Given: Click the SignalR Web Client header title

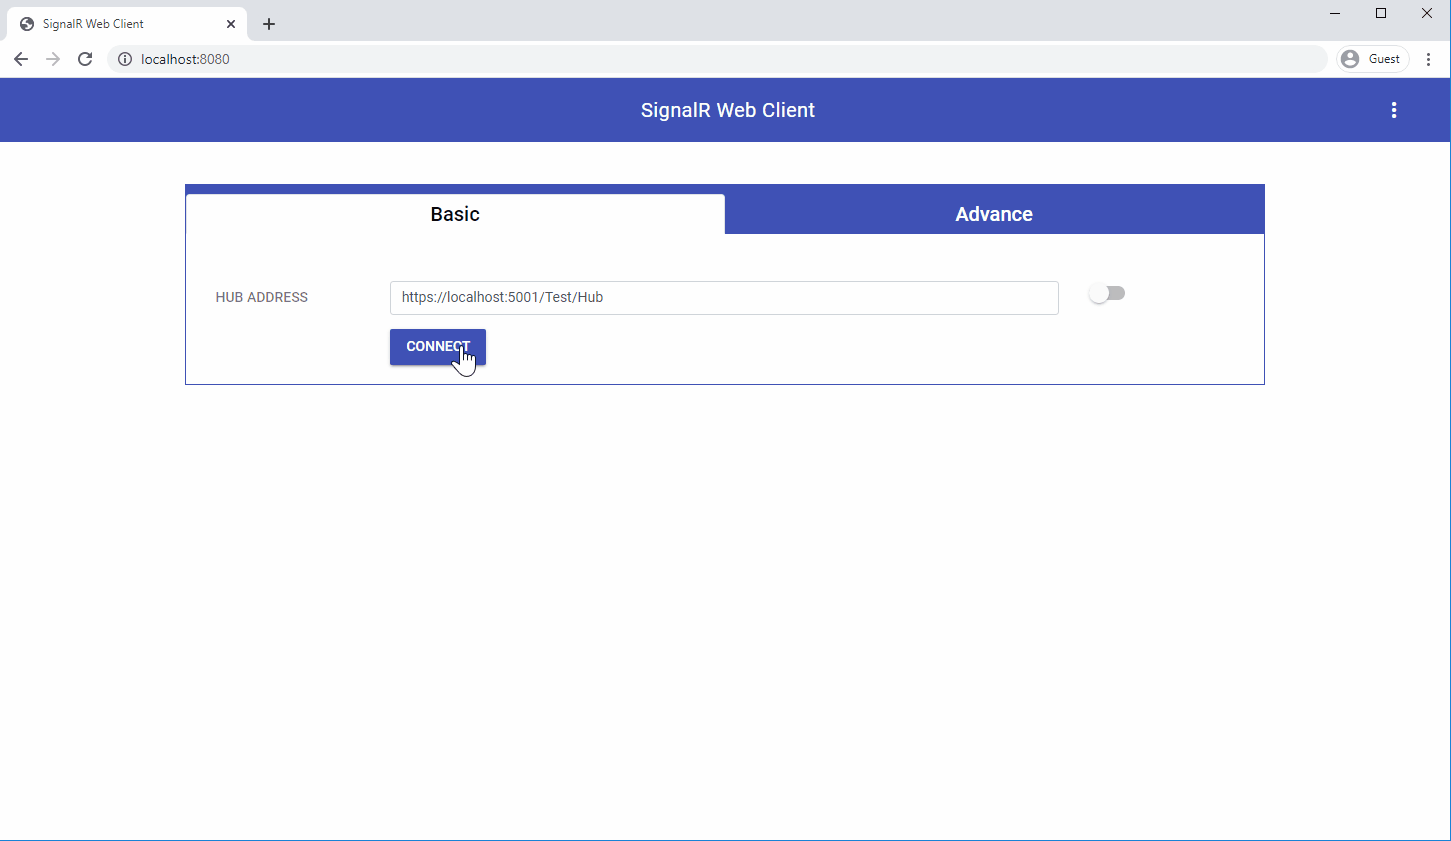Looking at the screenshot, I should 728,110.
